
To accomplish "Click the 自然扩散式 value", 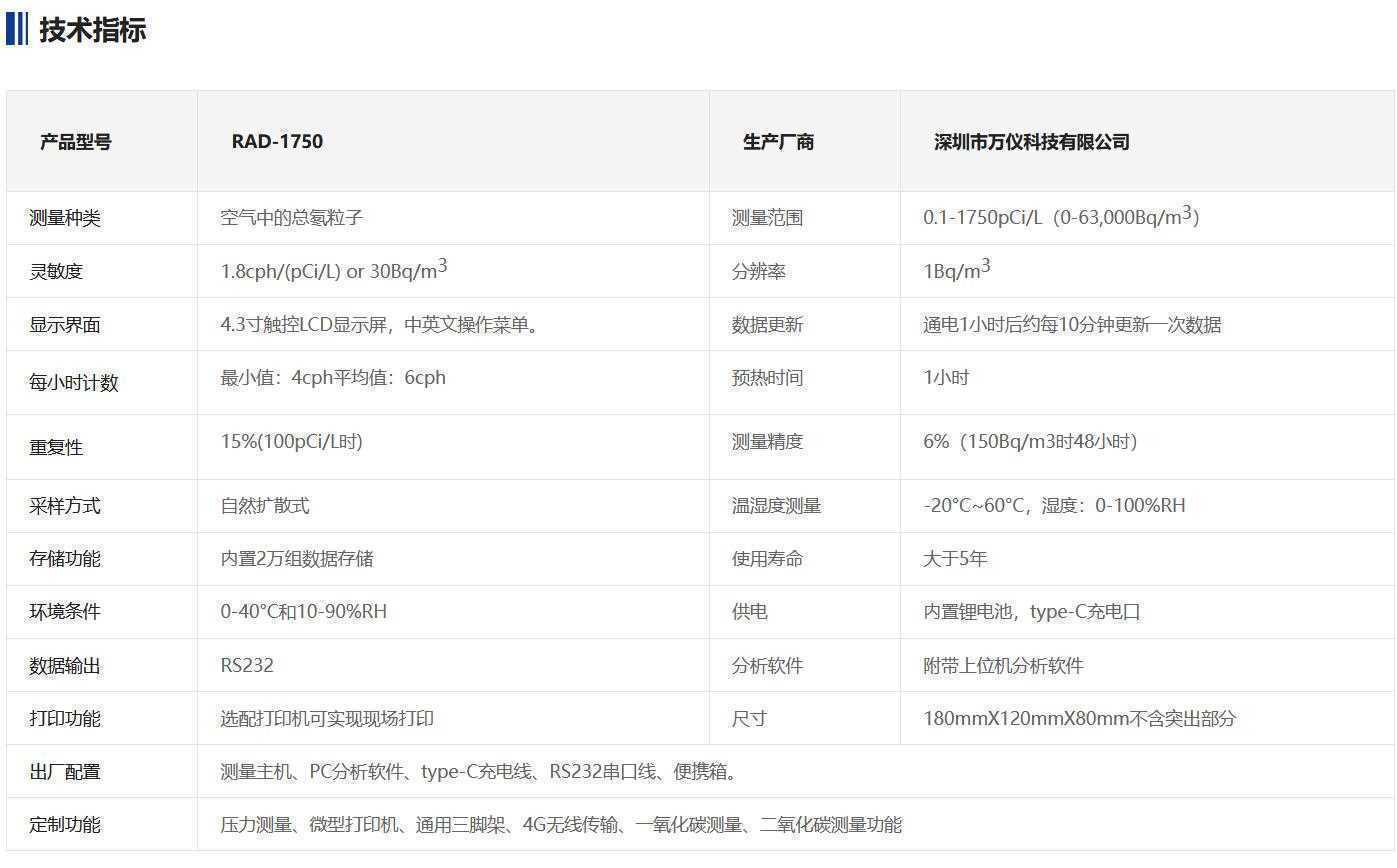I will click(265, 505).
